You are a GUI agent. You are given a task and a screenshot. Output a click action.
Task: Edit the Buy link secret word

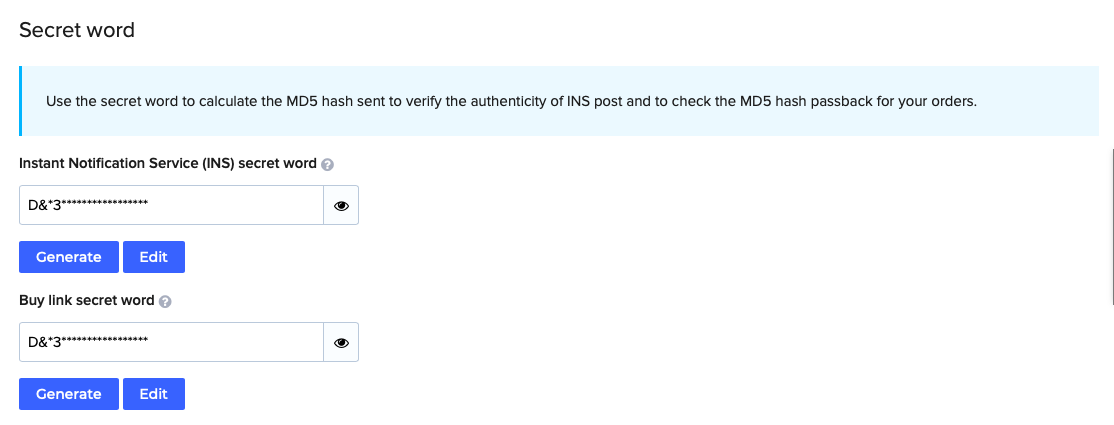click(153, 394)
